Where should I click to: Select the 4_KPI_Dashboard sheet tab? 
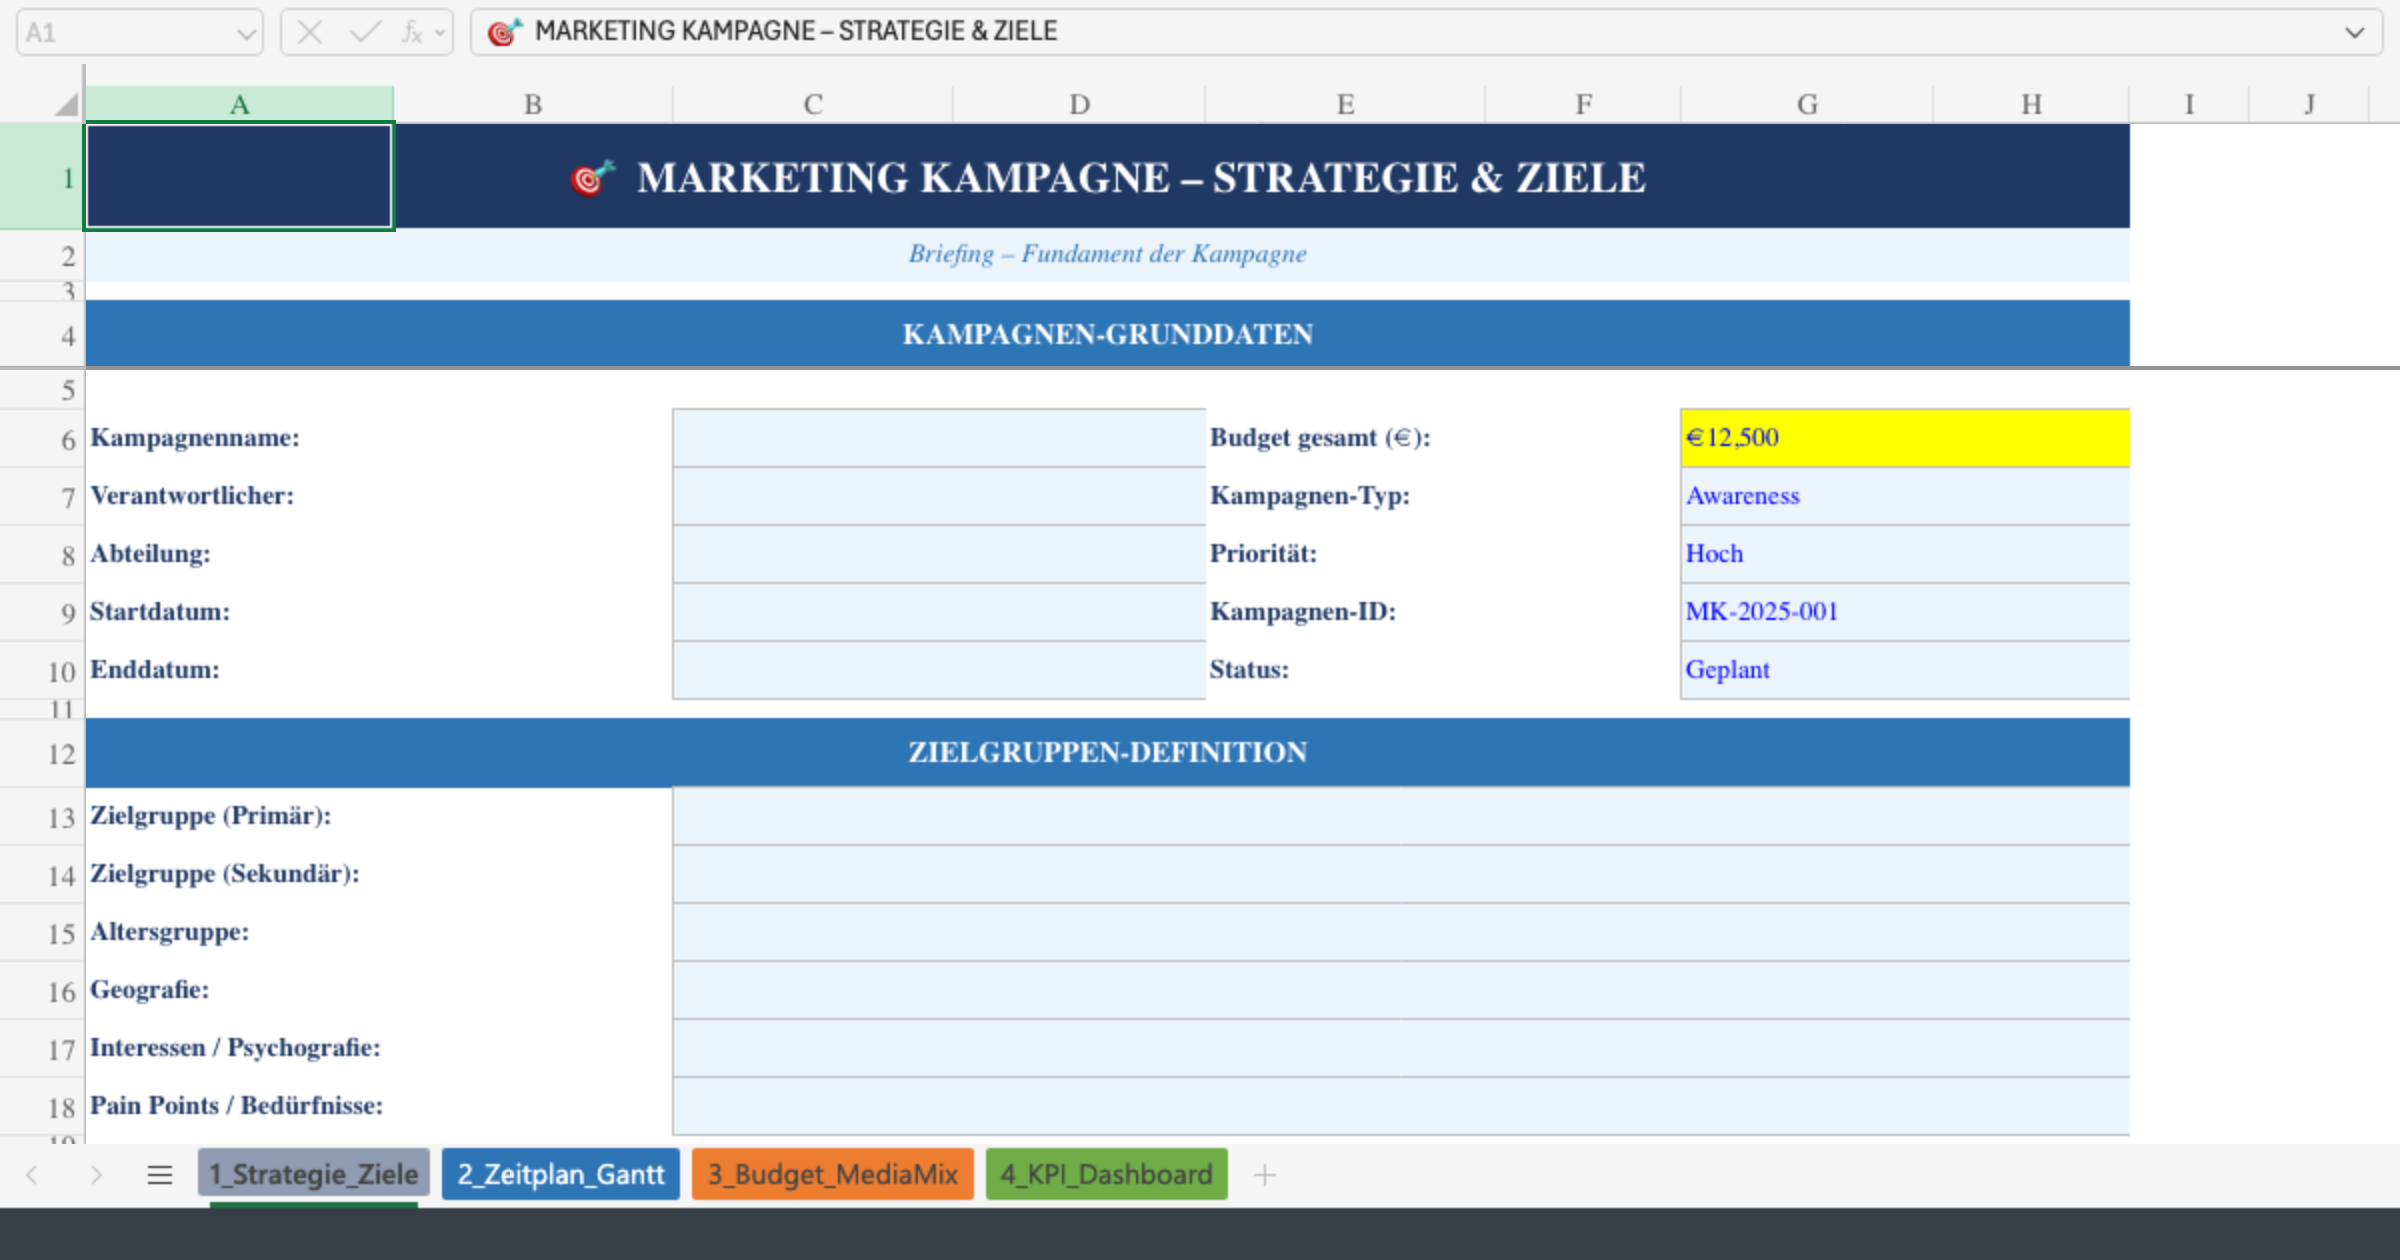[1106, 1174]
